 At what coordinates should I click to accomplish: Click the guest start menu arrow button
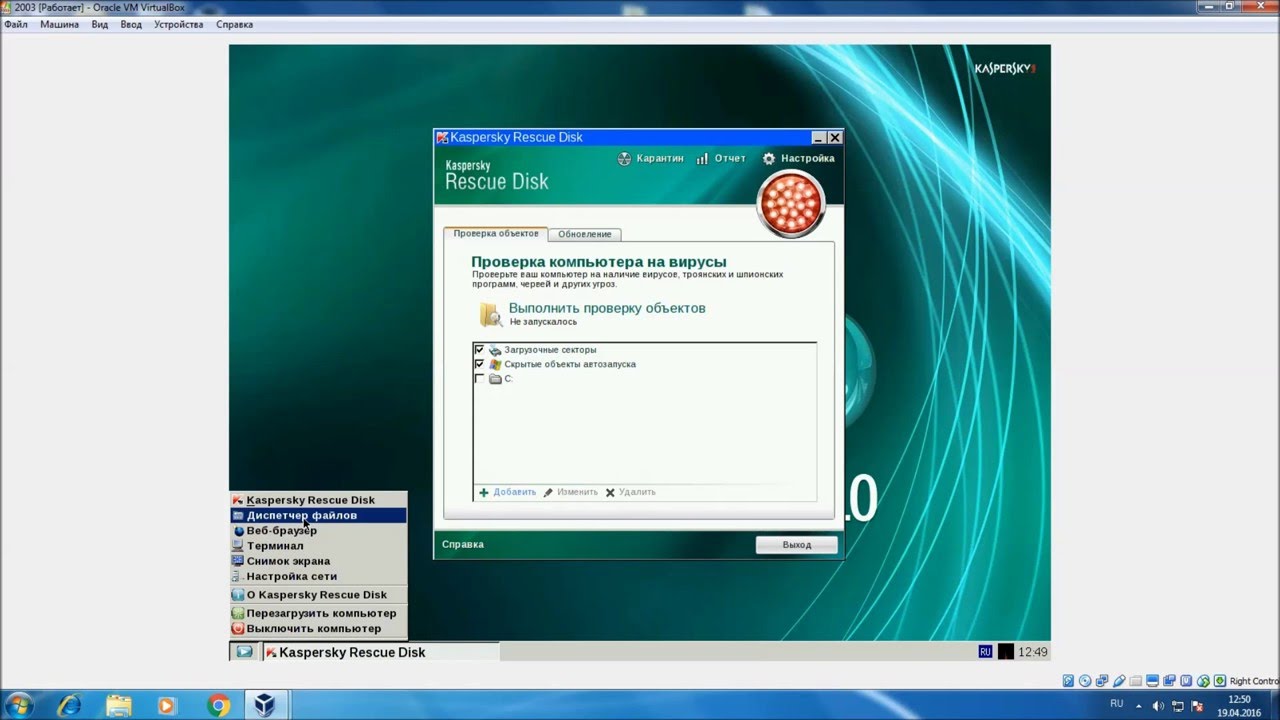click(x=243, y=652)
